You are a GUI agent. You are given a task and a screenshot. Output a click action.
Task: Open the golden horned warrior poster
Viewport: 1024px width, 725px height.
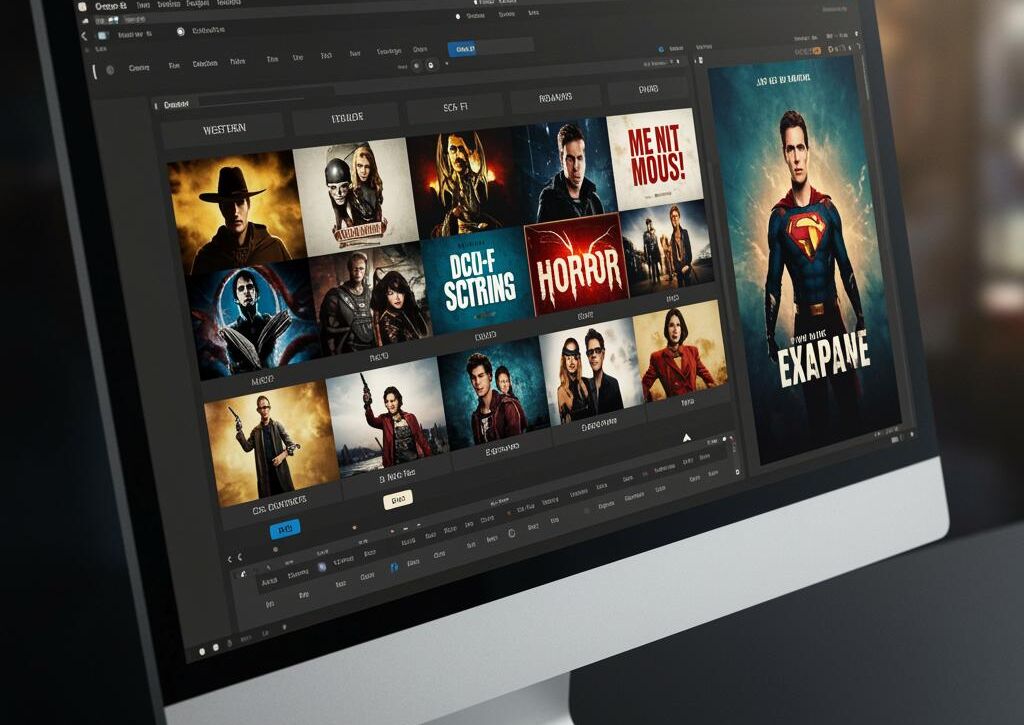tap(466, 183)
